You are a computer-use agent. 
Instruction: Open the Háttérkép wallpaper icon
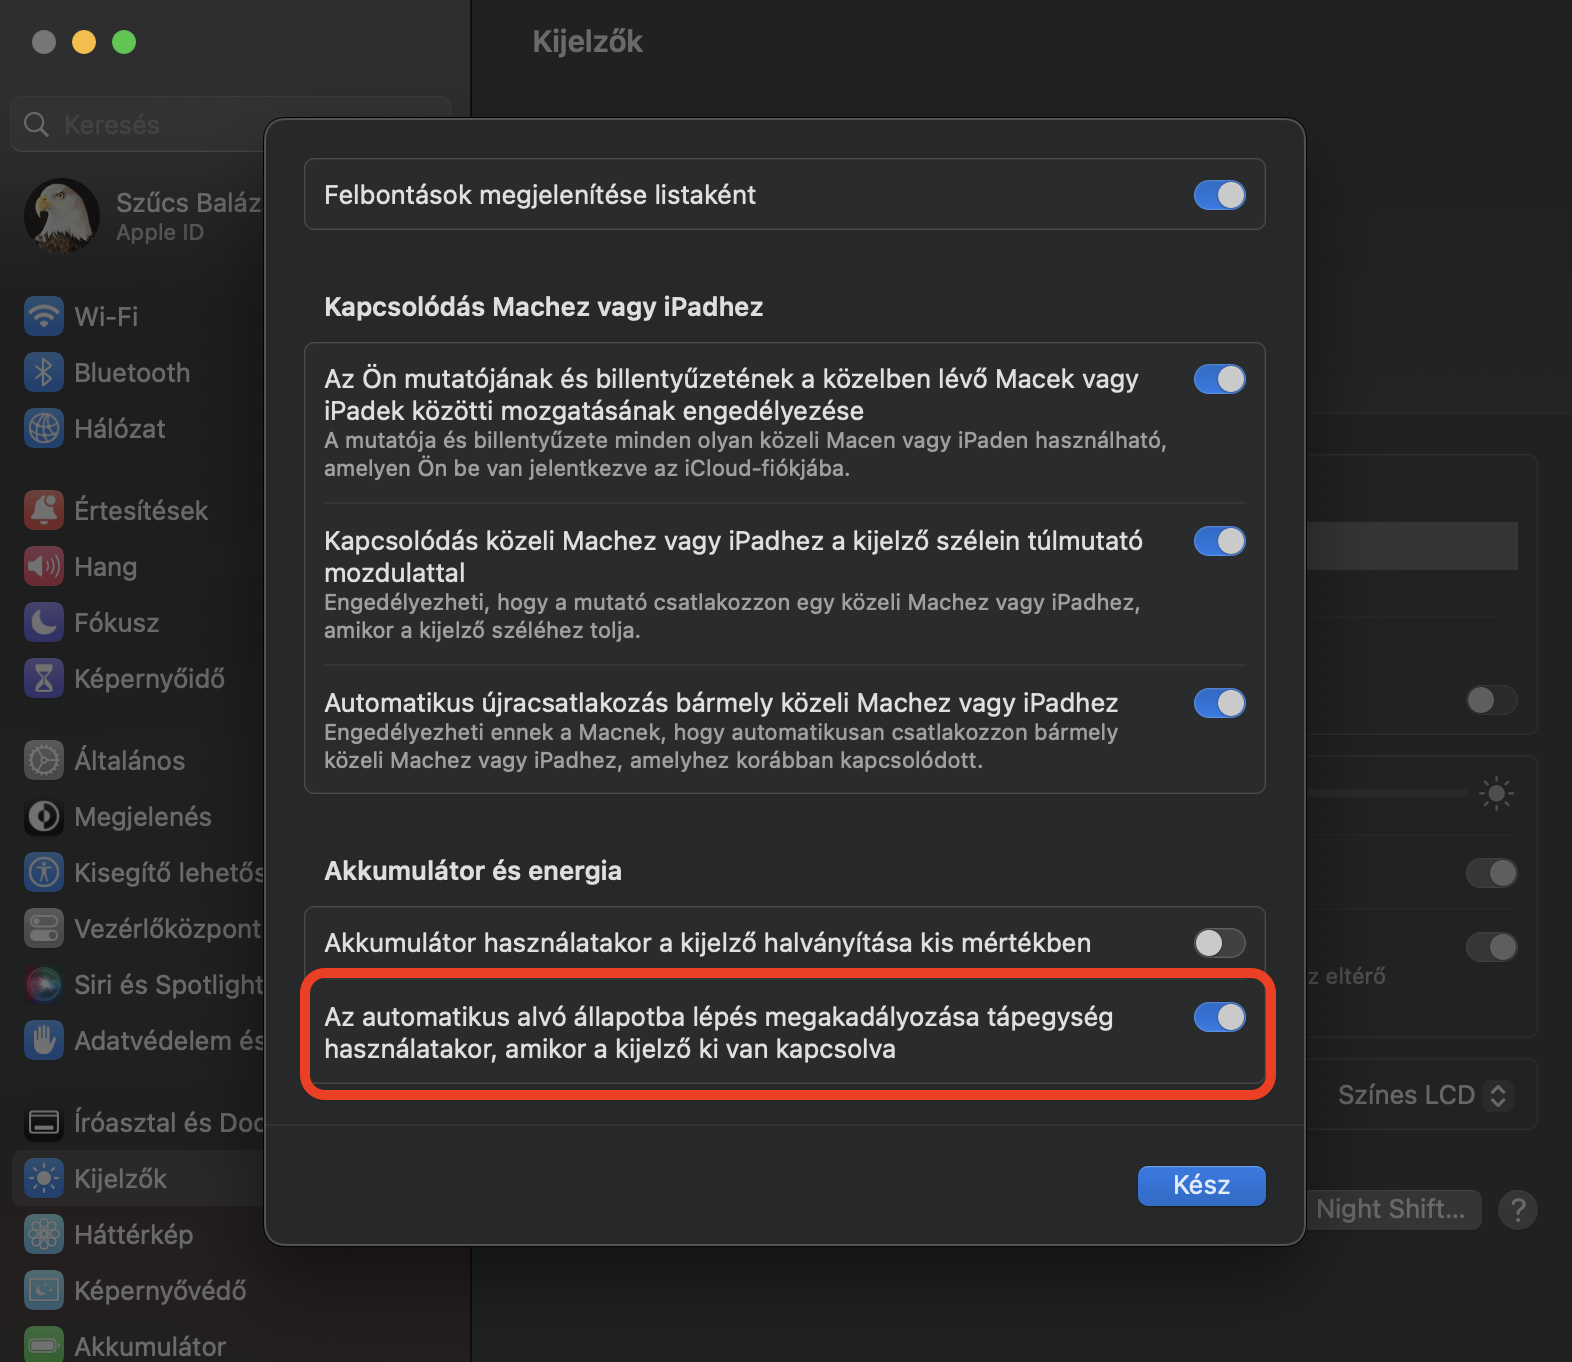(x=43, y=1234)
